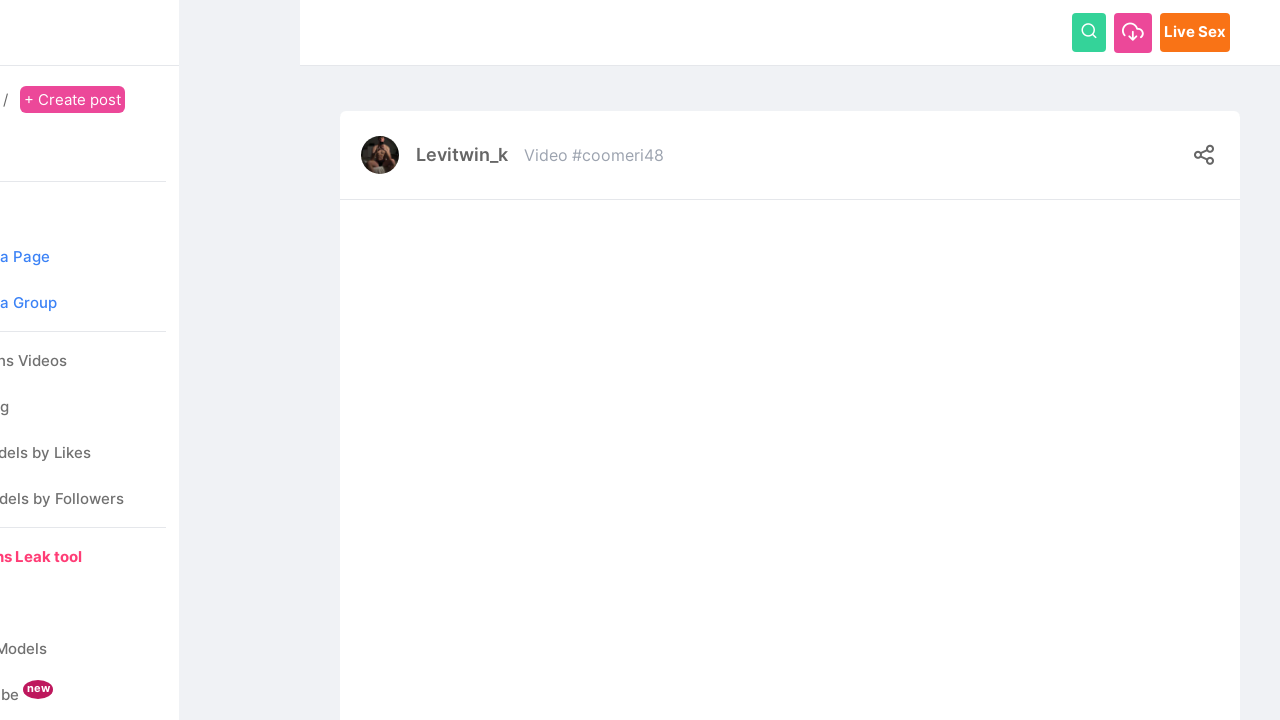Screen dimensions: 1280x720
Task: Click the '+ Create post' button
Action: [72, 100]
